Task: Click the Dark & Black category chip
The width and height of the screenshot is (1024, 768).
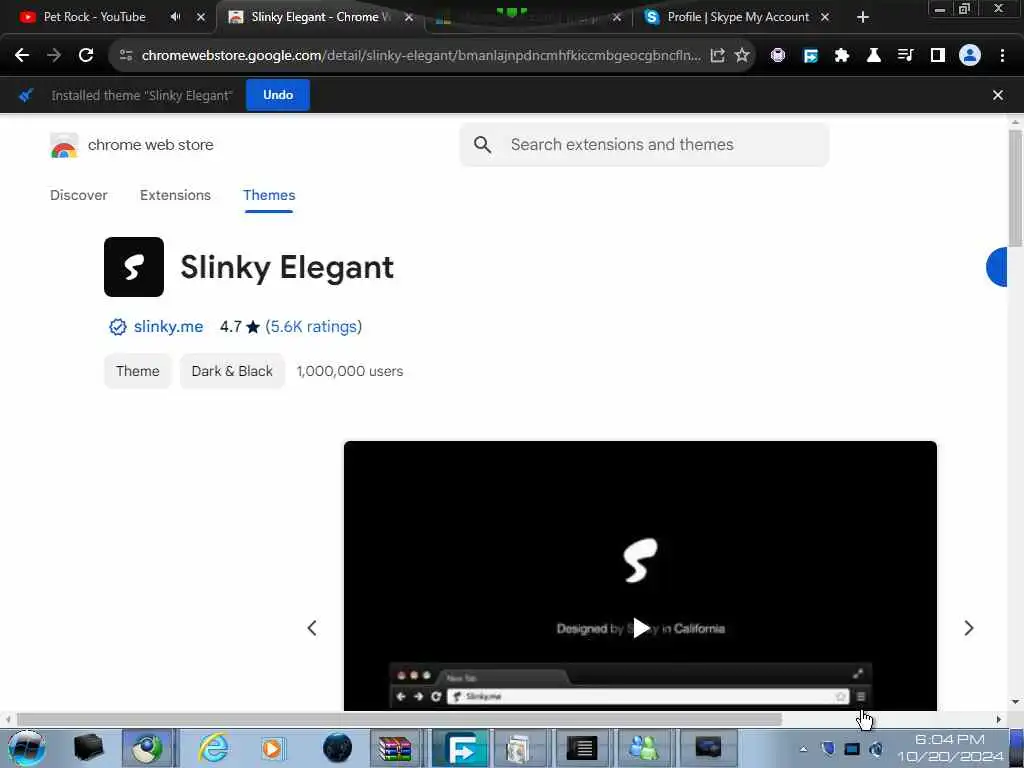Action: (x=232, y=371)
